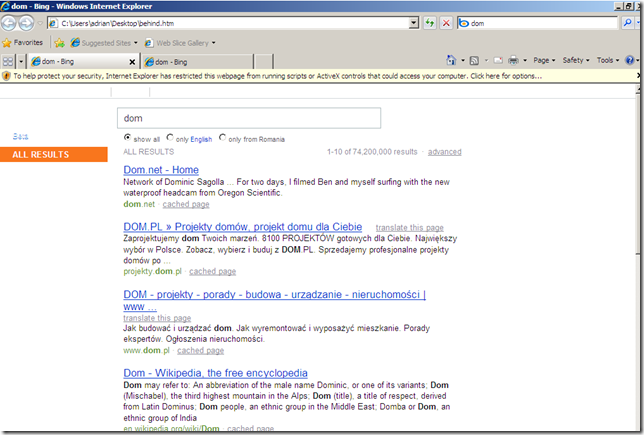Viewport: 644px width, 435px height.
Task: Click the green Refresh icon
Action: pos(430,23)
